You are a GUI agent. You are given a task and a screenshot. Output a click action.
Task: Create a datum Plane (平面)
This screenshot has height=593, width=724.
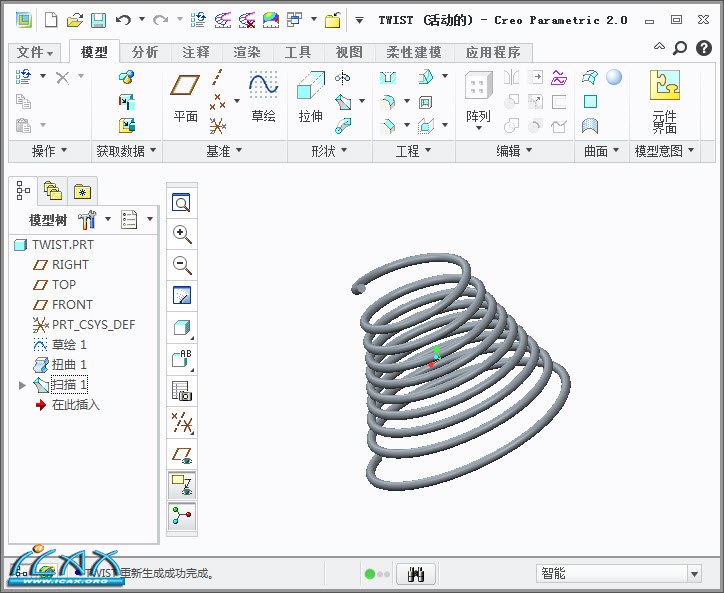click(x=186, y=98)
